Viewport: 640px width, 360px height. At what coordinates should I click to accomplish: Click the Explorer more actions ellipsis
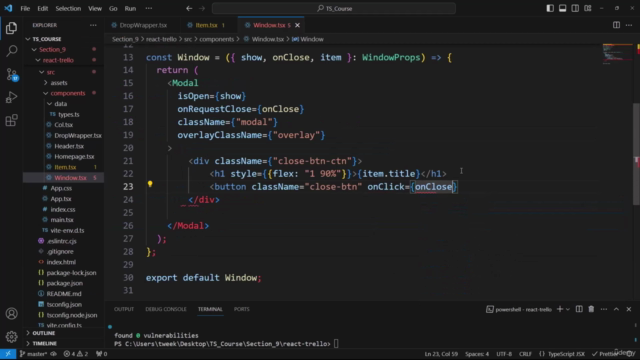[x=93, y=25]
